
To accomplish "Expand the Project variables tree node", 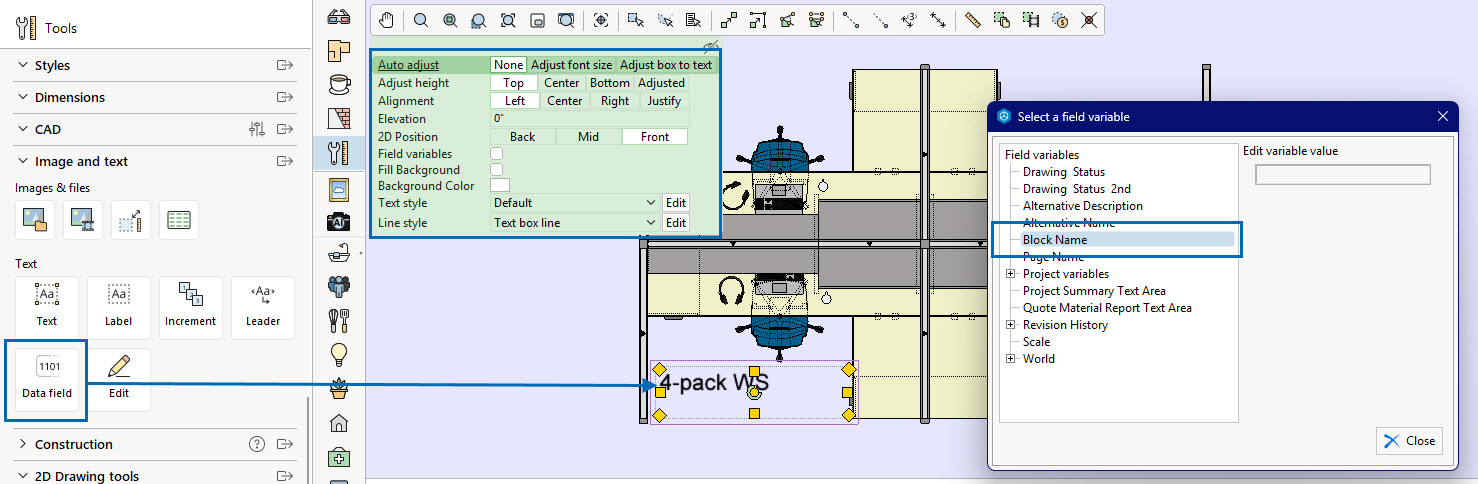I will click(x=1011, y=274).
